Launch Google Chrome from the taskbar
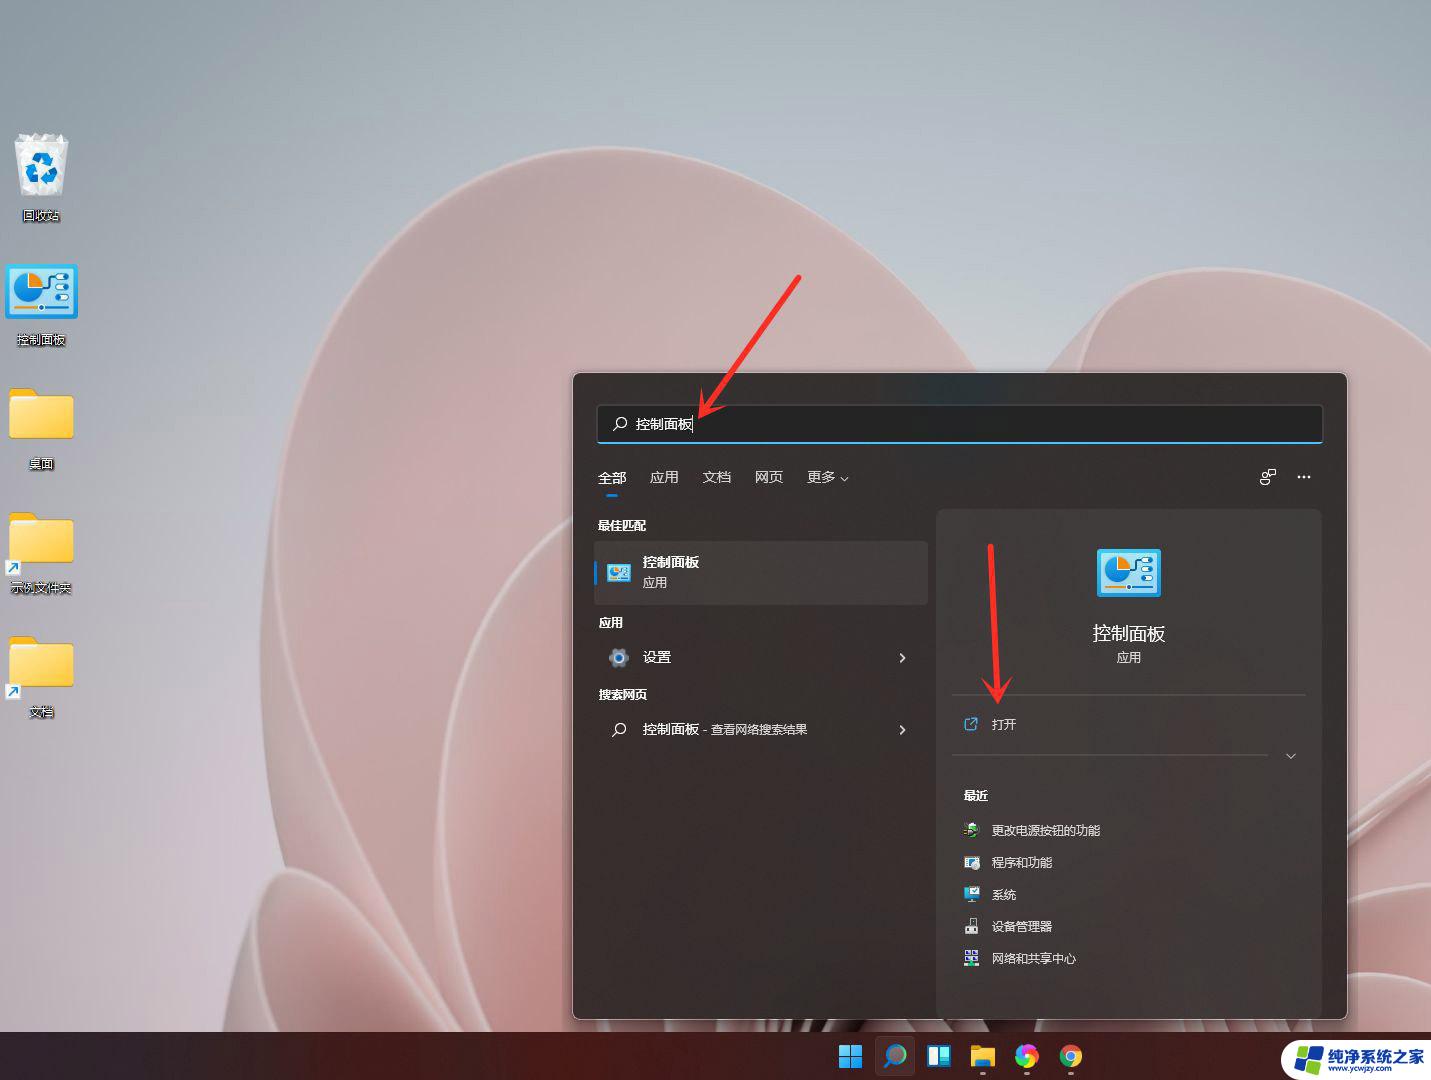1431x1080 pixels. pos(1070,1056)
